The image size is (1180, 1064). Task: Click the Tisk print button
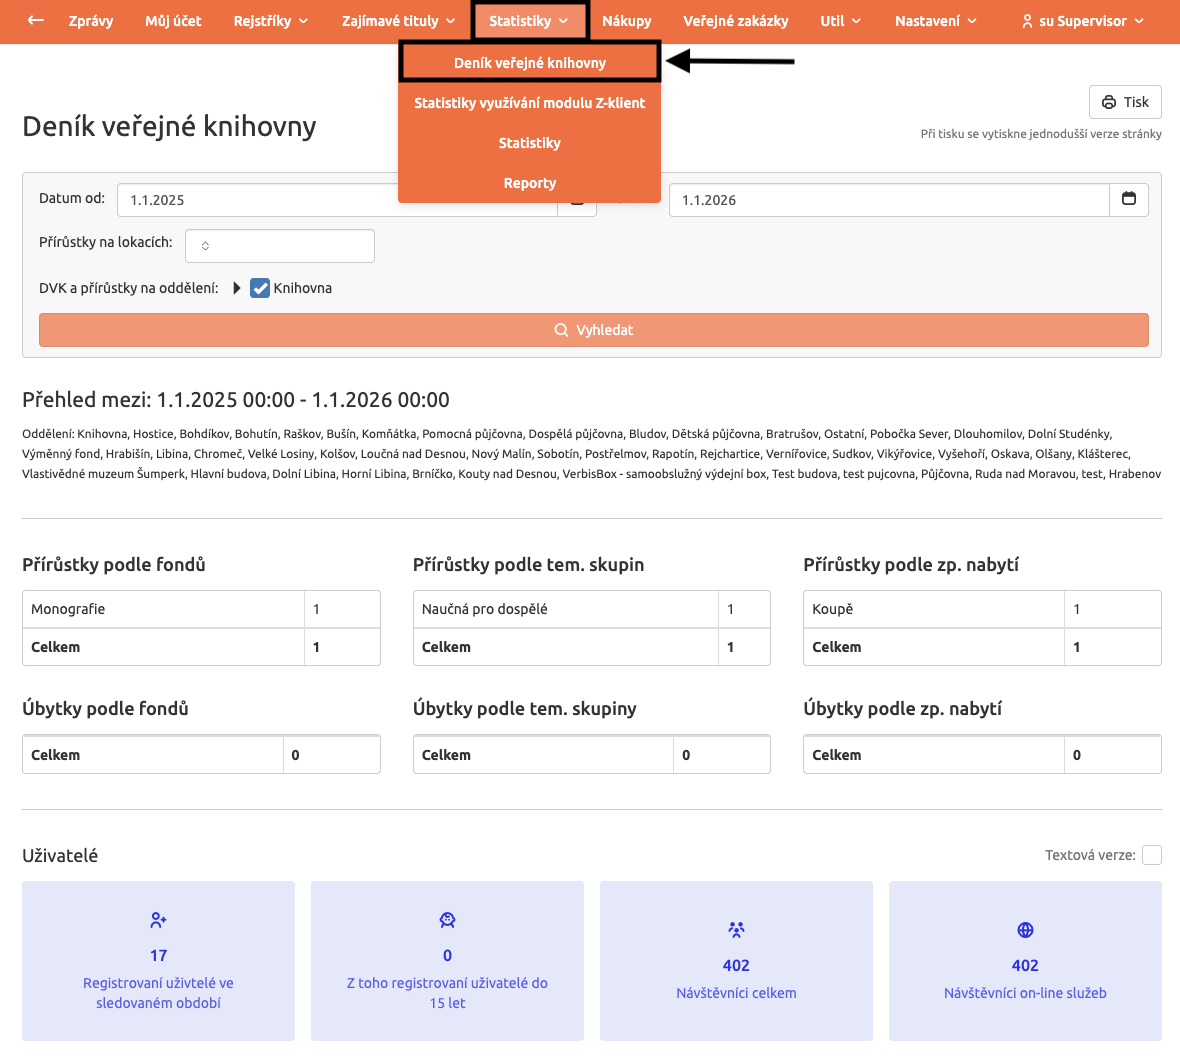click(1125, 102)
